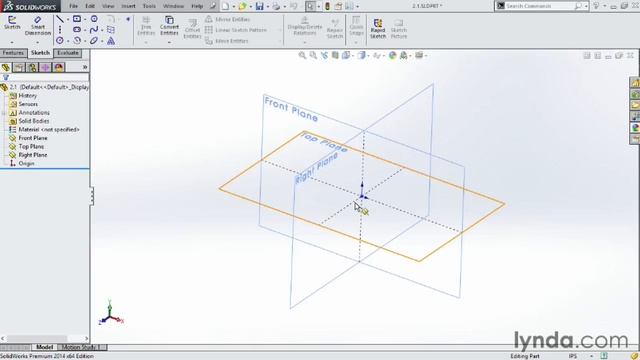Choose the Straight Slot tool

pos(77,30)
